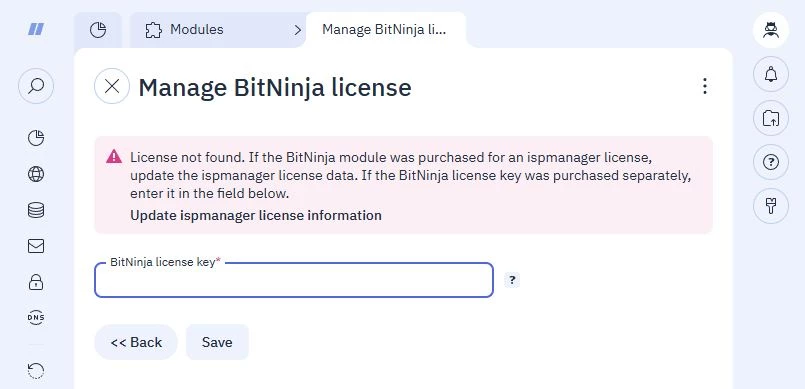805x389 pixels.
Task: Open the SSL padlock icon in the sidebar
Action: click(x=36, y=282)
